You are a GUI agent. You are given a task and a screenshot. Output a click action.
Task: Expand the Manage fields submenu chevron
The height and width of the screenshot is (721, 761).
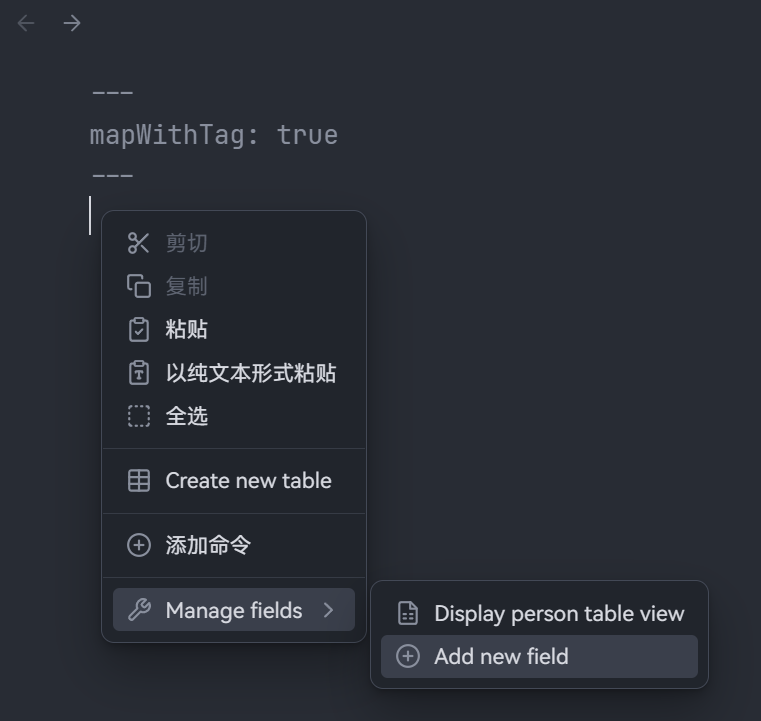(x=329, y=610)
